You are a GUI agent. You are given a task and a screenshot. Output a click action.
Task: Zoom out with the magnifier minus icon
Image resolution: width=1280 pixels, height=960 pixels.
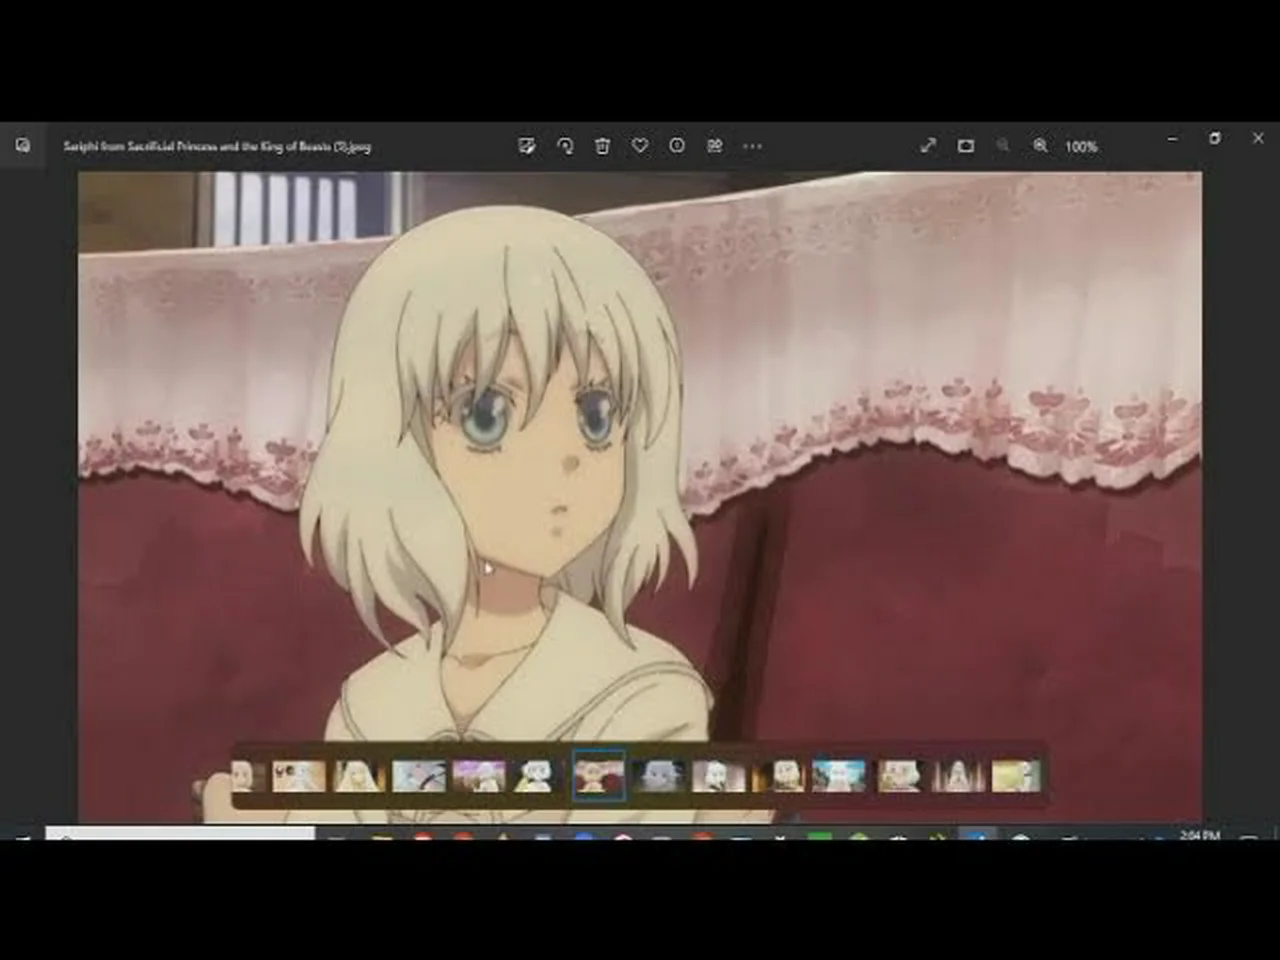1003,146
